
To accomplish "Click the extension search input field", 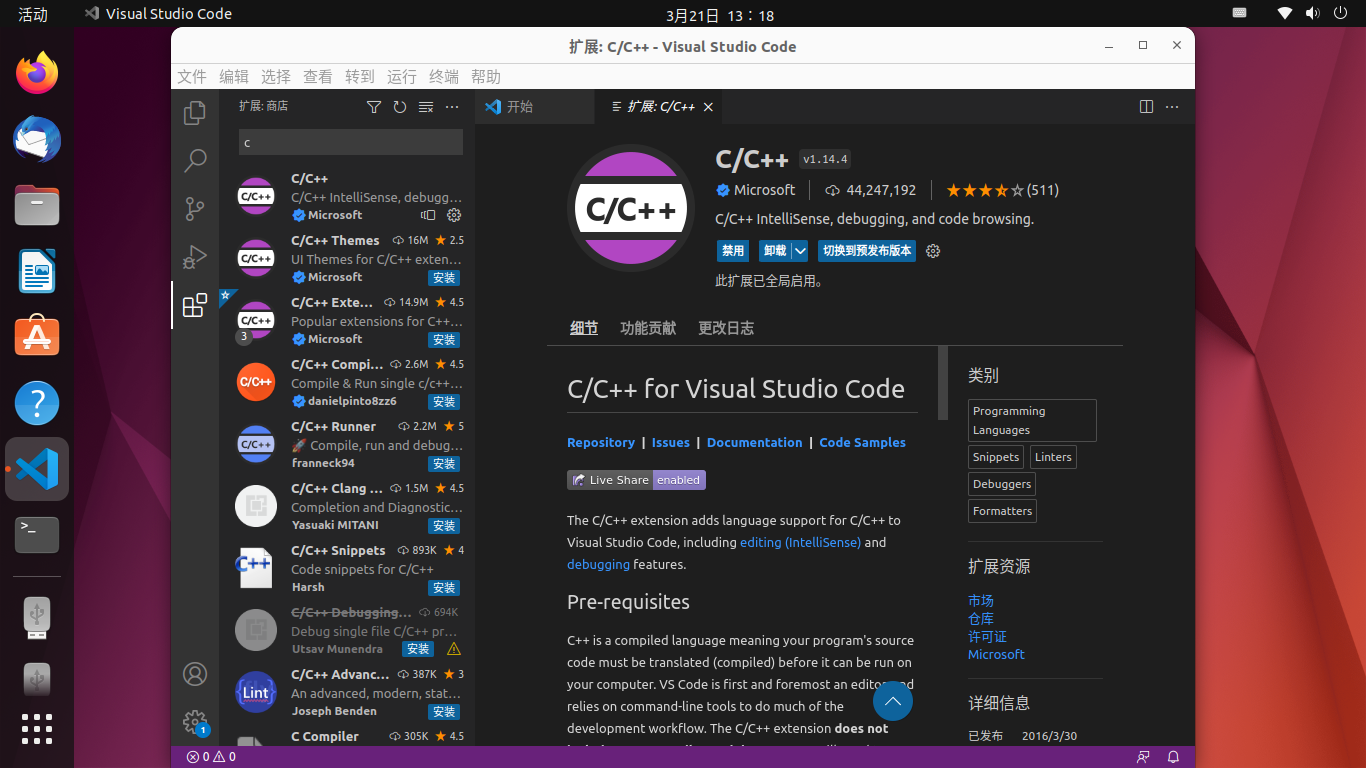I will (351, 142).
